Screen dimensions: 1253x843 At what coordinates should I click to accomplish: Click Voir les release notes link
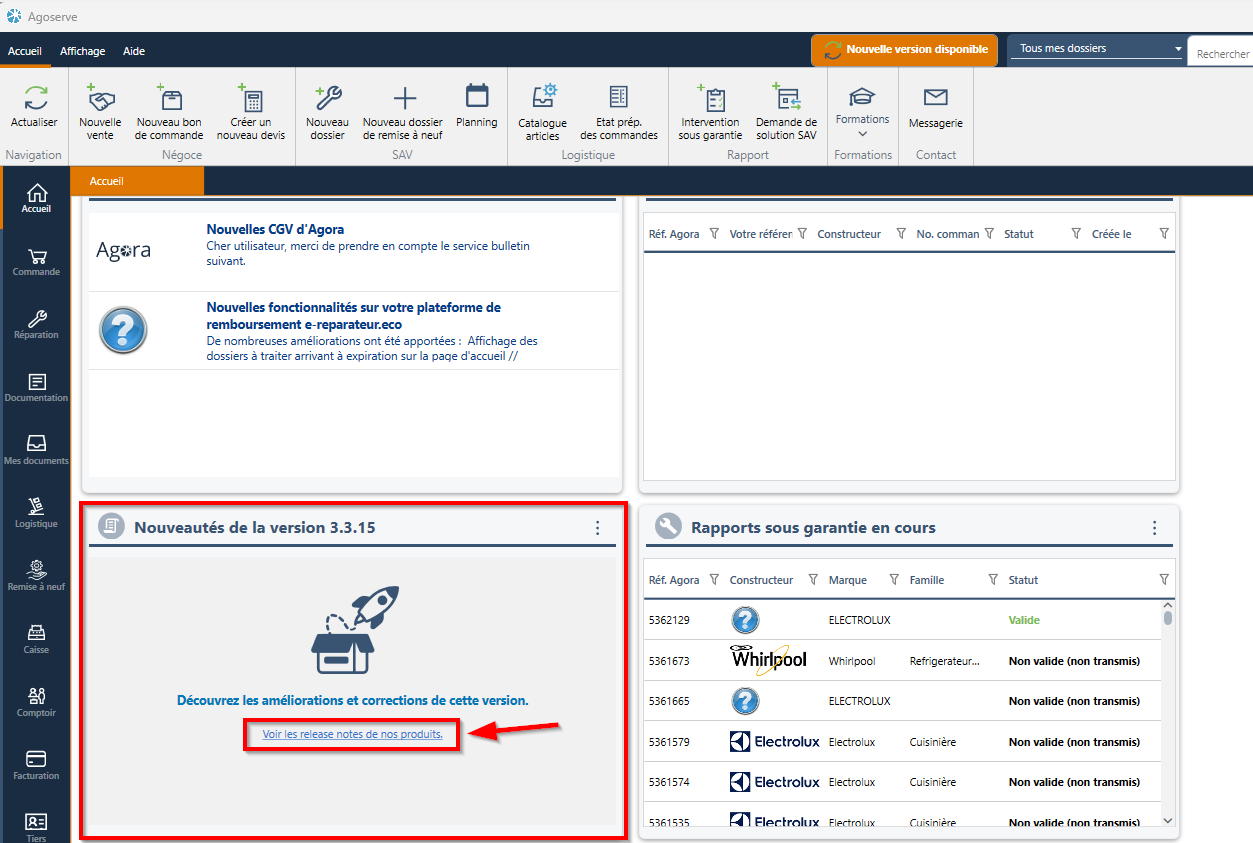tap(352, 734)
